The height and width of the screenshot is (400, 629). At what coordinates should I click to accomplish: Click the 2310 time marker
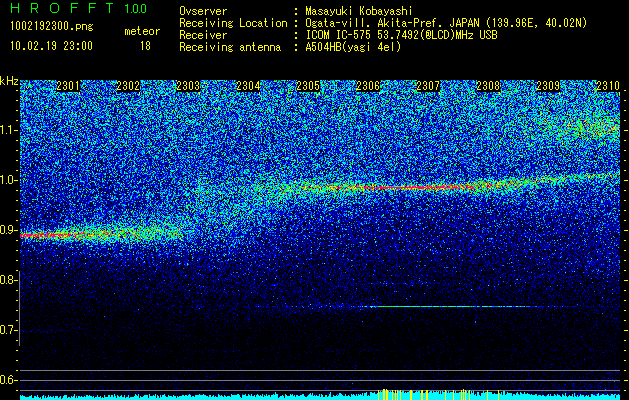608,86
